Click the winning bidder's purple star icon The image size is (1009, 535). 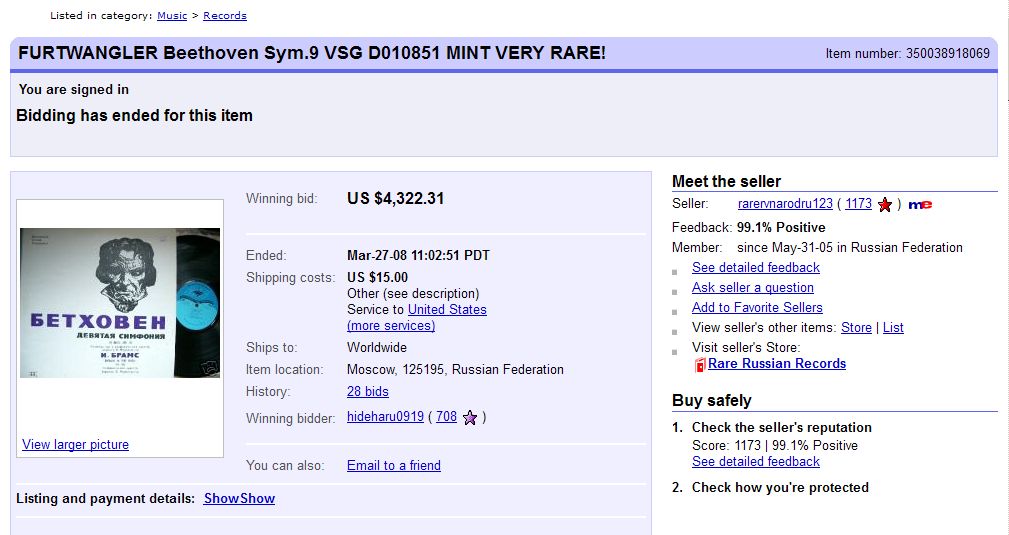coord(470,417)
